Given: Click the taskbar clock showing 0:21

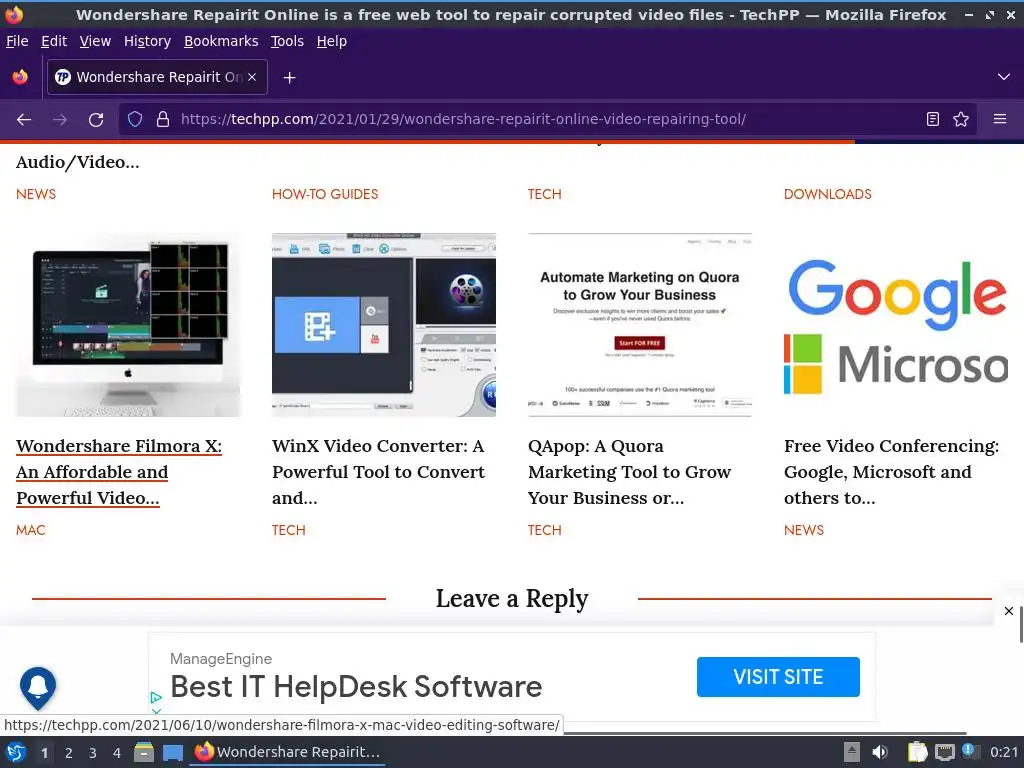Looking at the screenshot, I should (1004, 752).
